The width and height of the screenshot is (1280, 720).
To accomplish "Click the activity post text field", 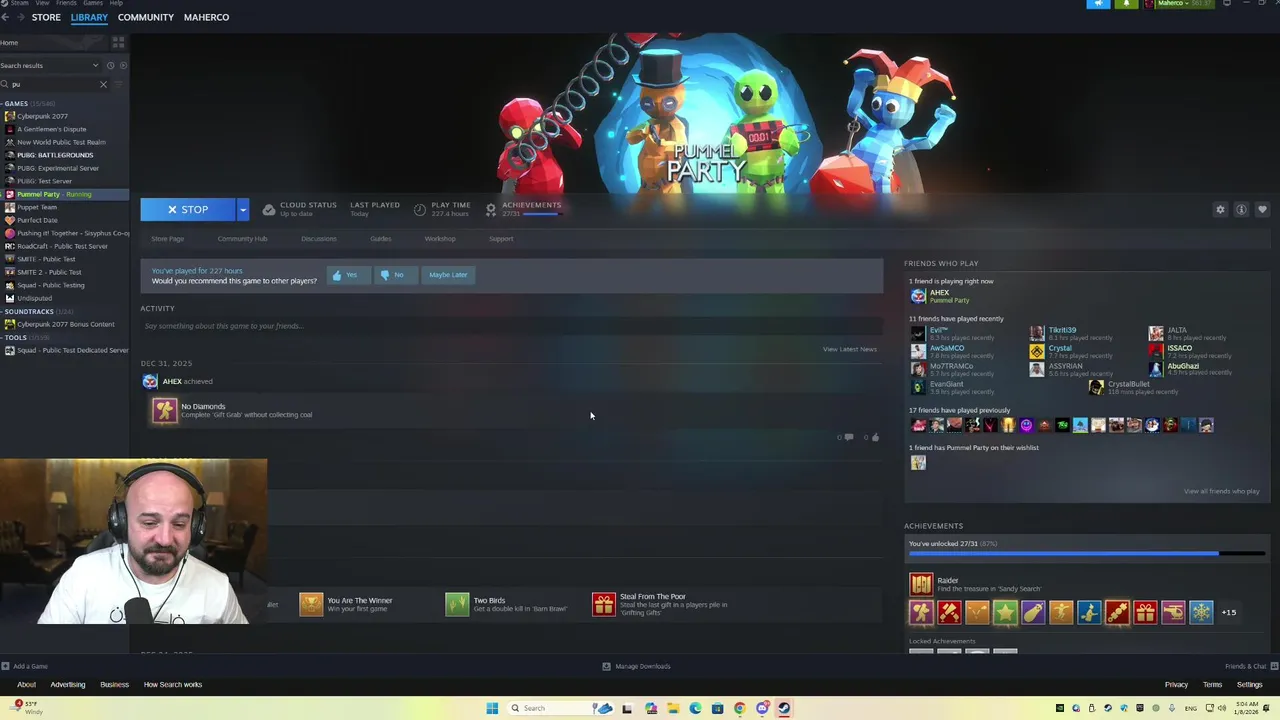I will coord(510,326).
